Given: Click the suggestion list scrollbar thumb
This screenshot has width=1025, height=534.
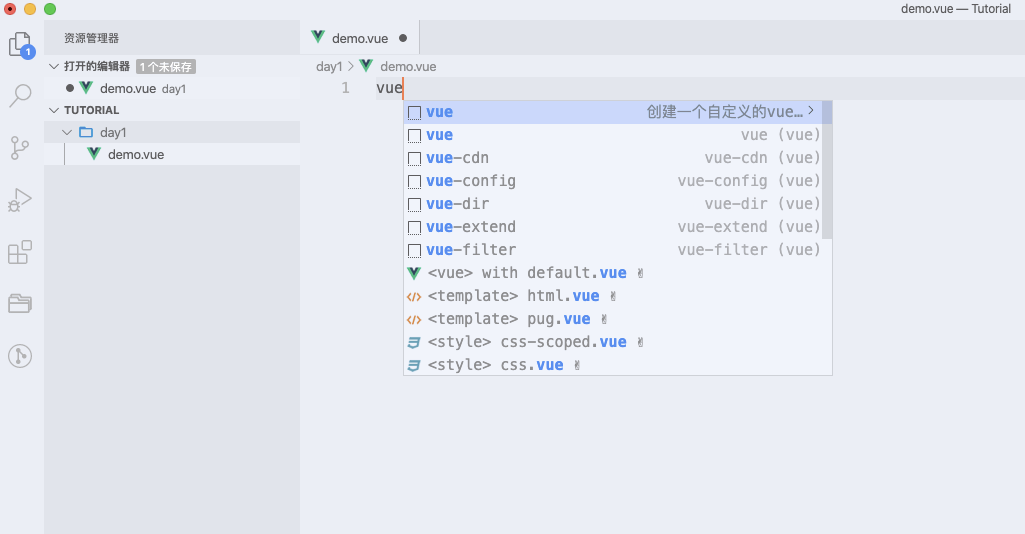Looking at the screenshot, I should click(827, 170).
